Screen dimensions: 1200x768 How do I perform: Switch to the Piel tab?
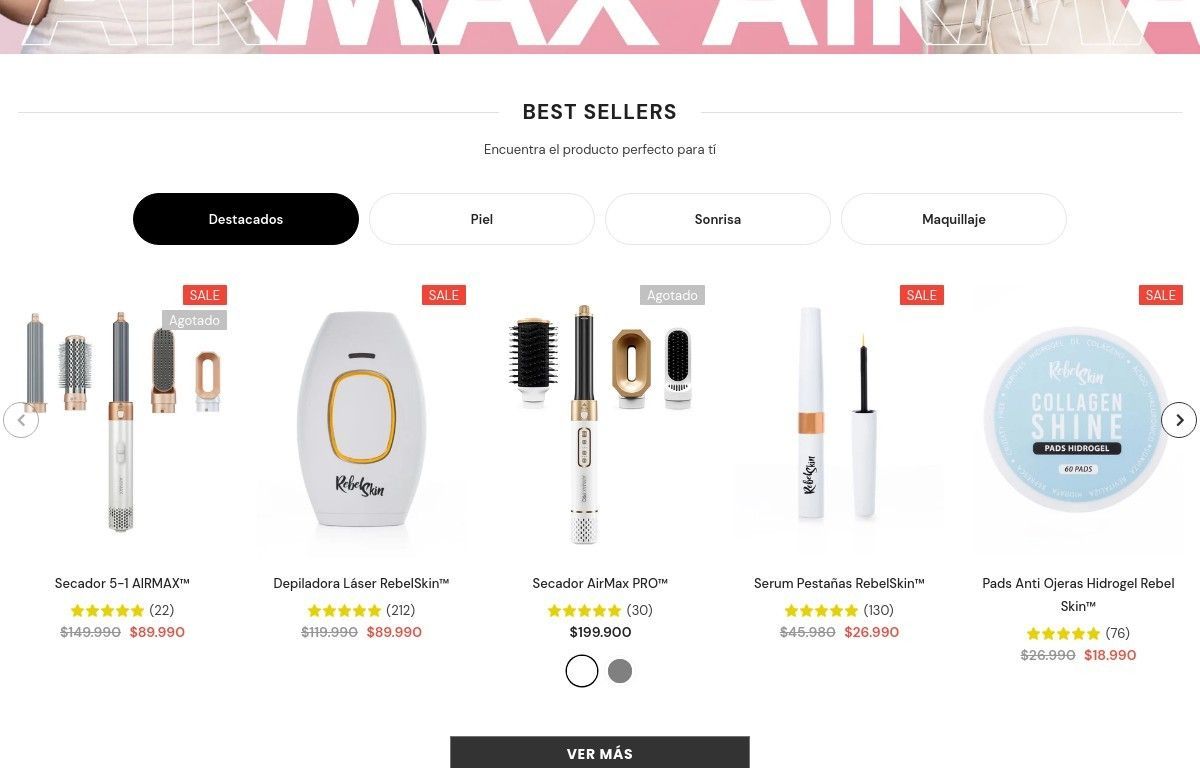click(x=482, y=219)
